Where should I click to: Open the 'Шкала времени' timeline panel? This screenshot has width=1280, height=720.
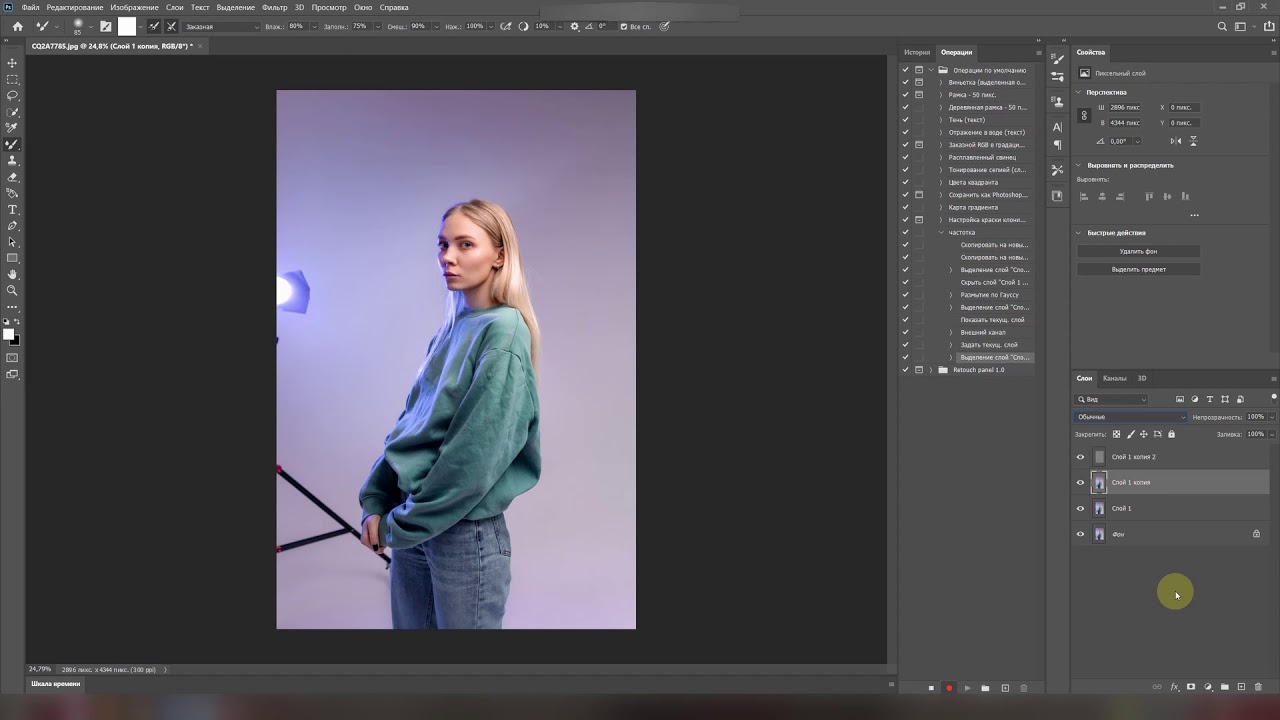[56, 684]
